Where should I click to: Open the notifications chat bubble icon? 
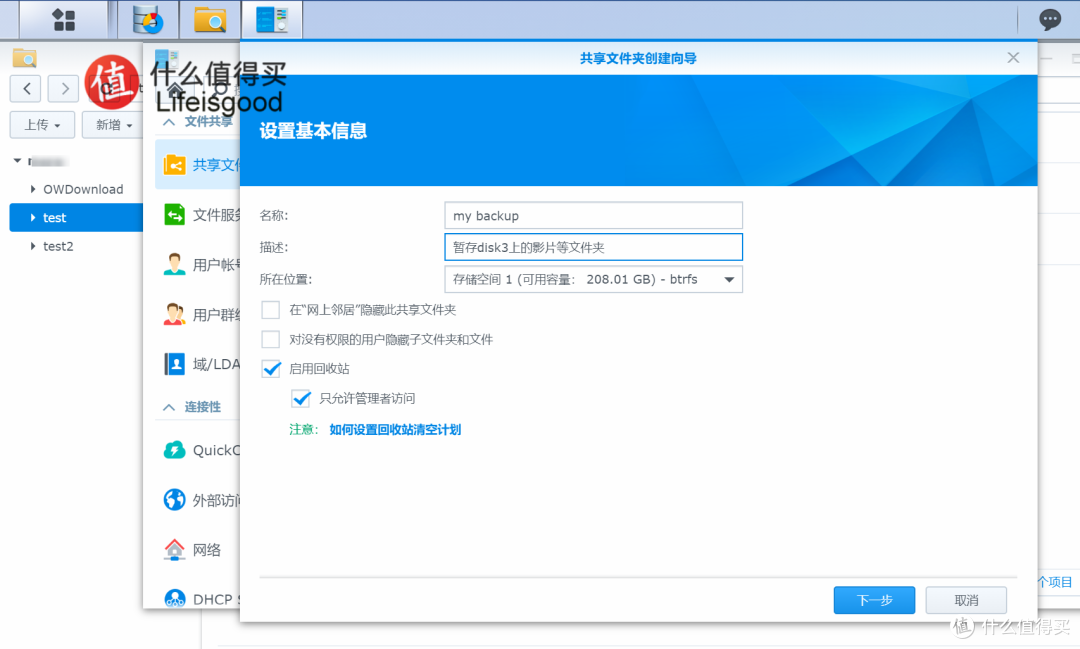[x=1050, y=20]
